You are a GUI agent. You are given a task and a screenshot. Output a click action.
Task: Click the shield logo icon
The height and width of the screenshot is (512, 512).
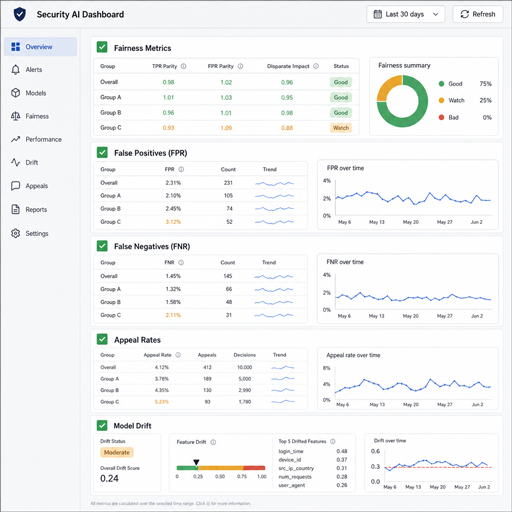point(20,14)
